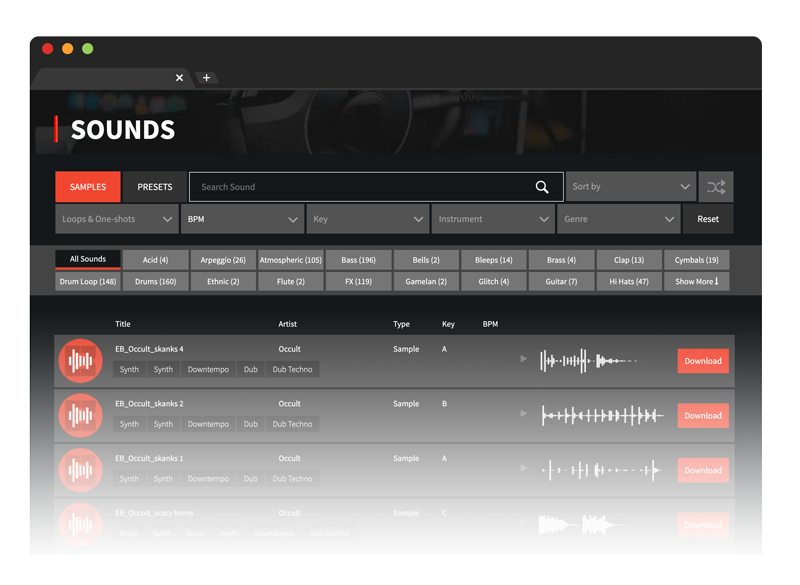Switch to the Presets tab

155,187
